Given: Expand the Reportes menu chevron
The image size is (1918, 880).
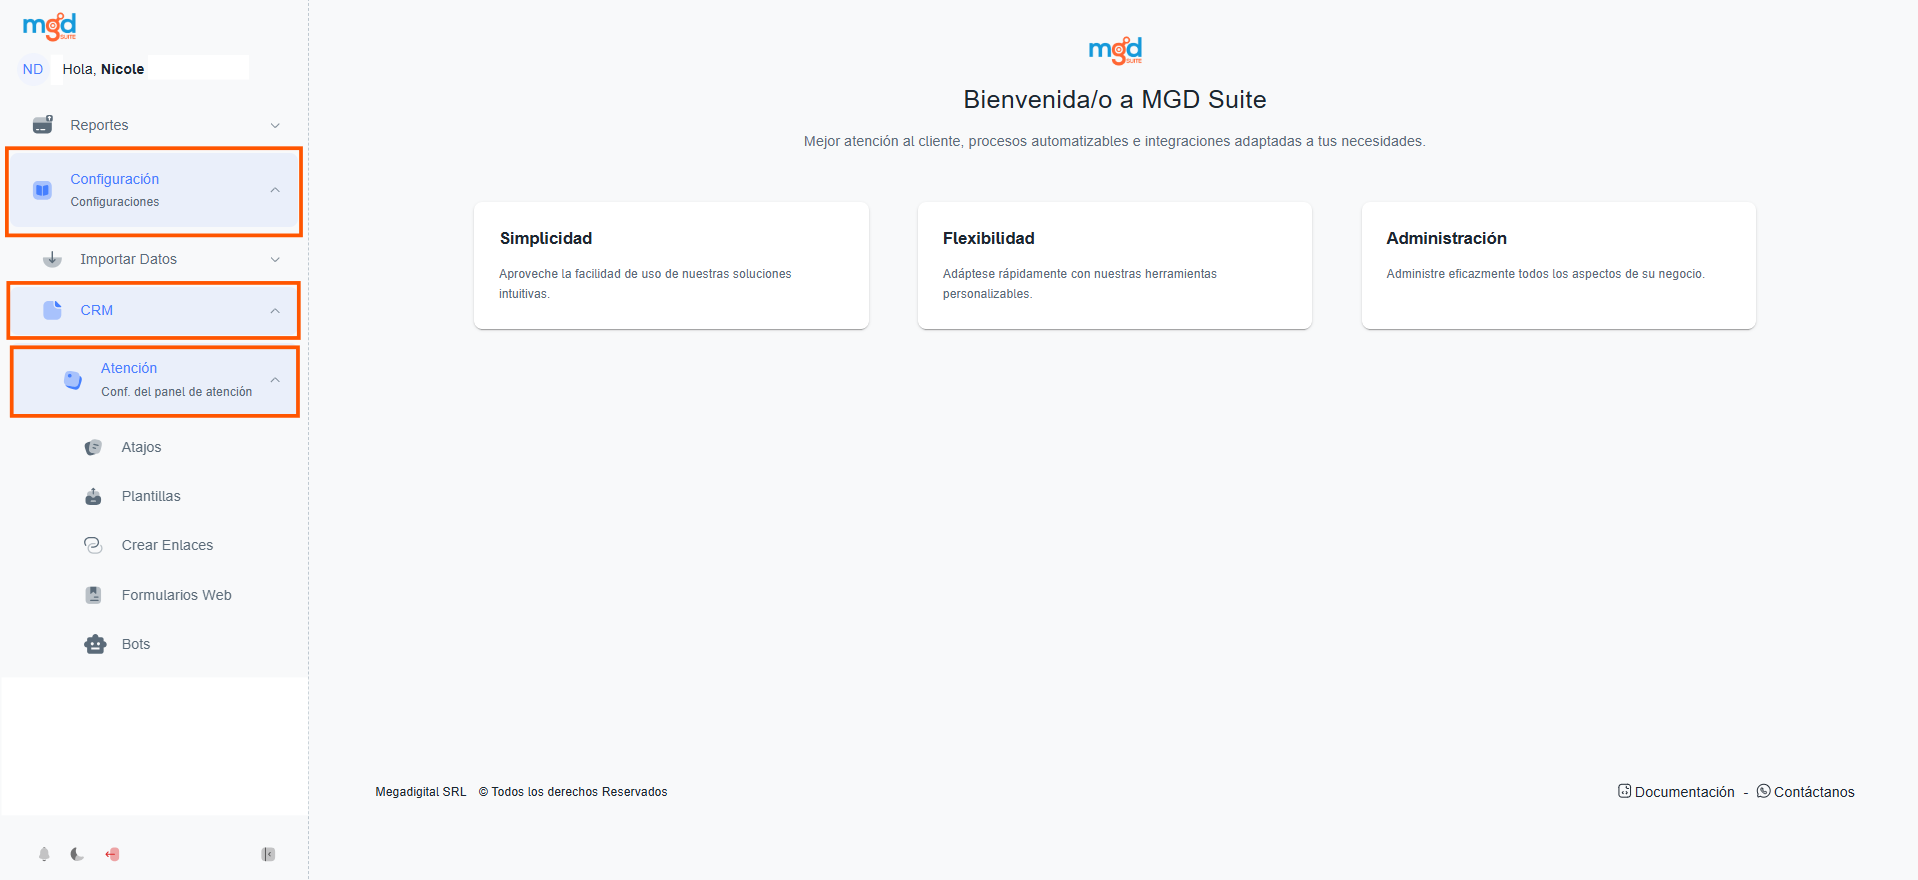Looking at the screenshot, I should tap(275, 125).
